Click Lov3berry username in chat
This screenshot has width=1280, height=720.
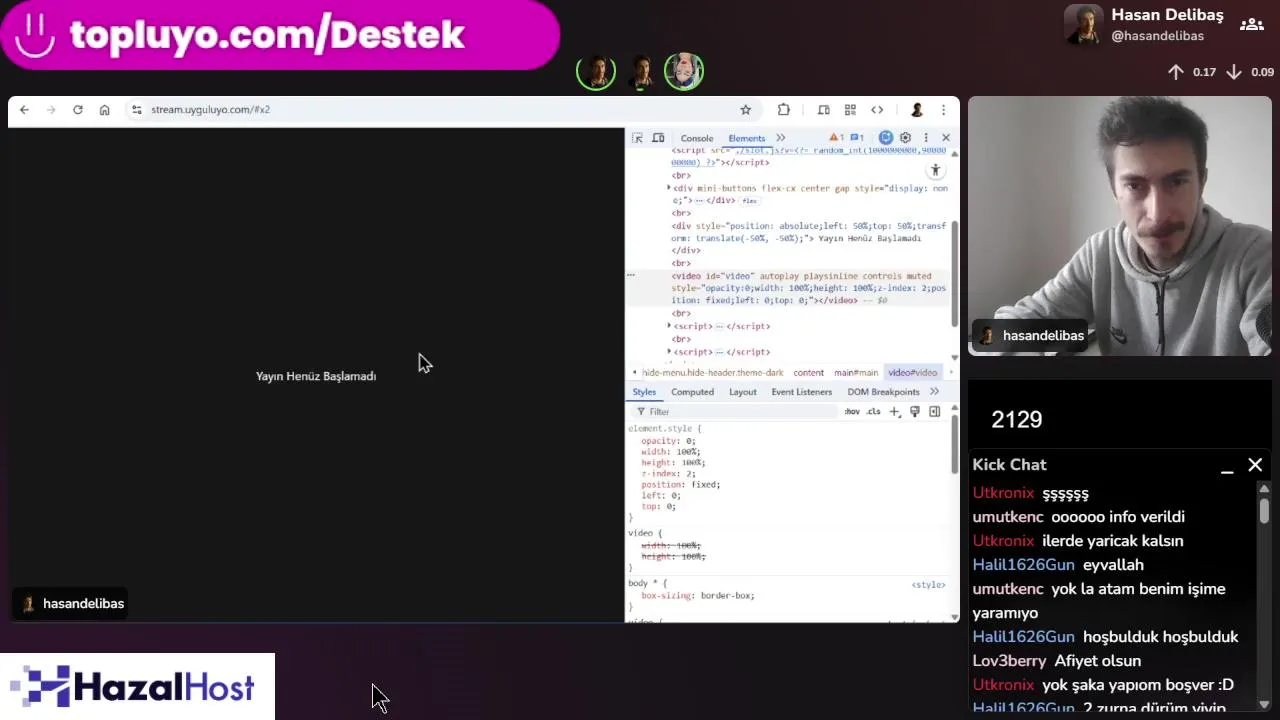pyautogui.click(x=1009, y=661)
